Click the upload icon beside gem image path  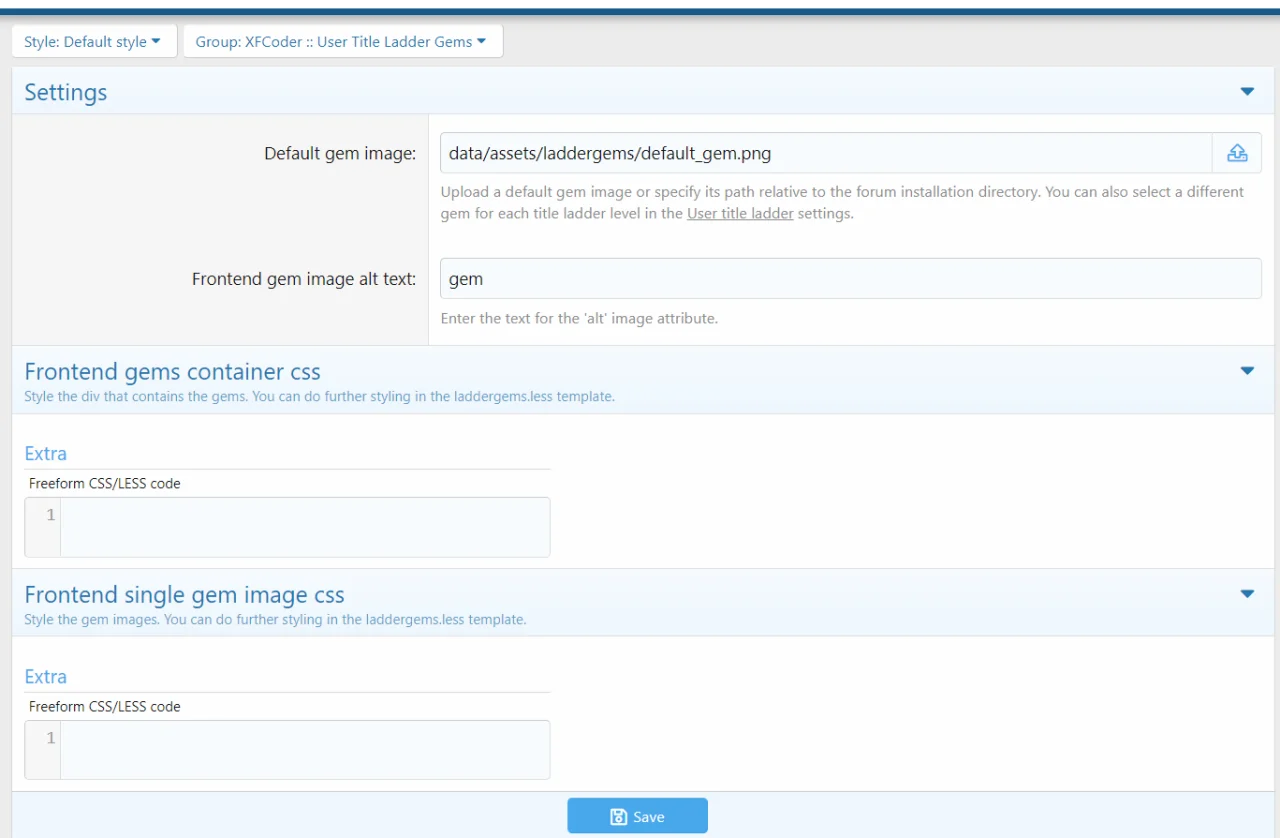1237,153
